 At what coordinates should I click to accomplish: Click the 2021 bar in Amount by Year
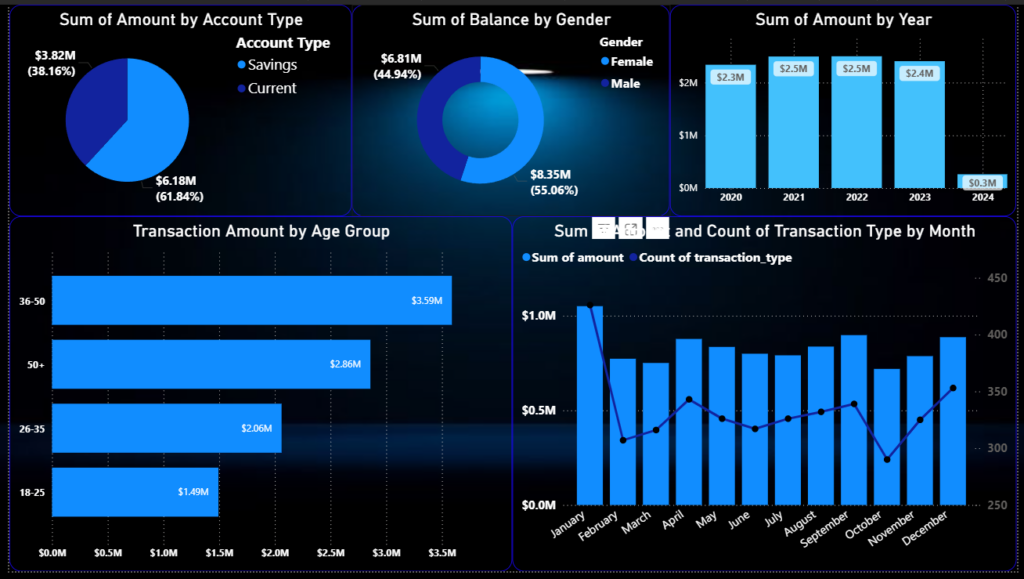tap(793, 122)
